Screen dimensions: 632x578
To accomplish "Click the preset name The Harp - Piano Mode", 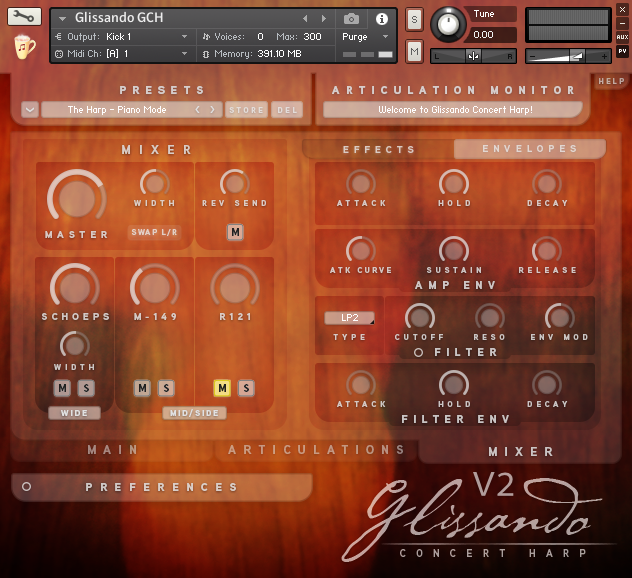I will (x=117, y=110).
